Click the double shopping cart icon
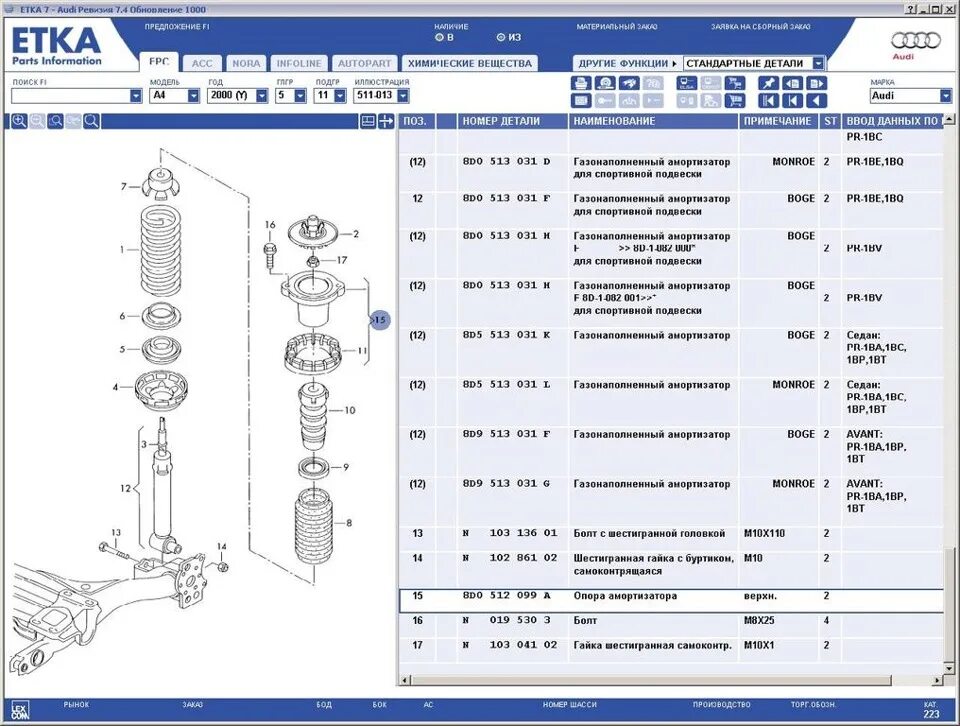 (735, 83)
